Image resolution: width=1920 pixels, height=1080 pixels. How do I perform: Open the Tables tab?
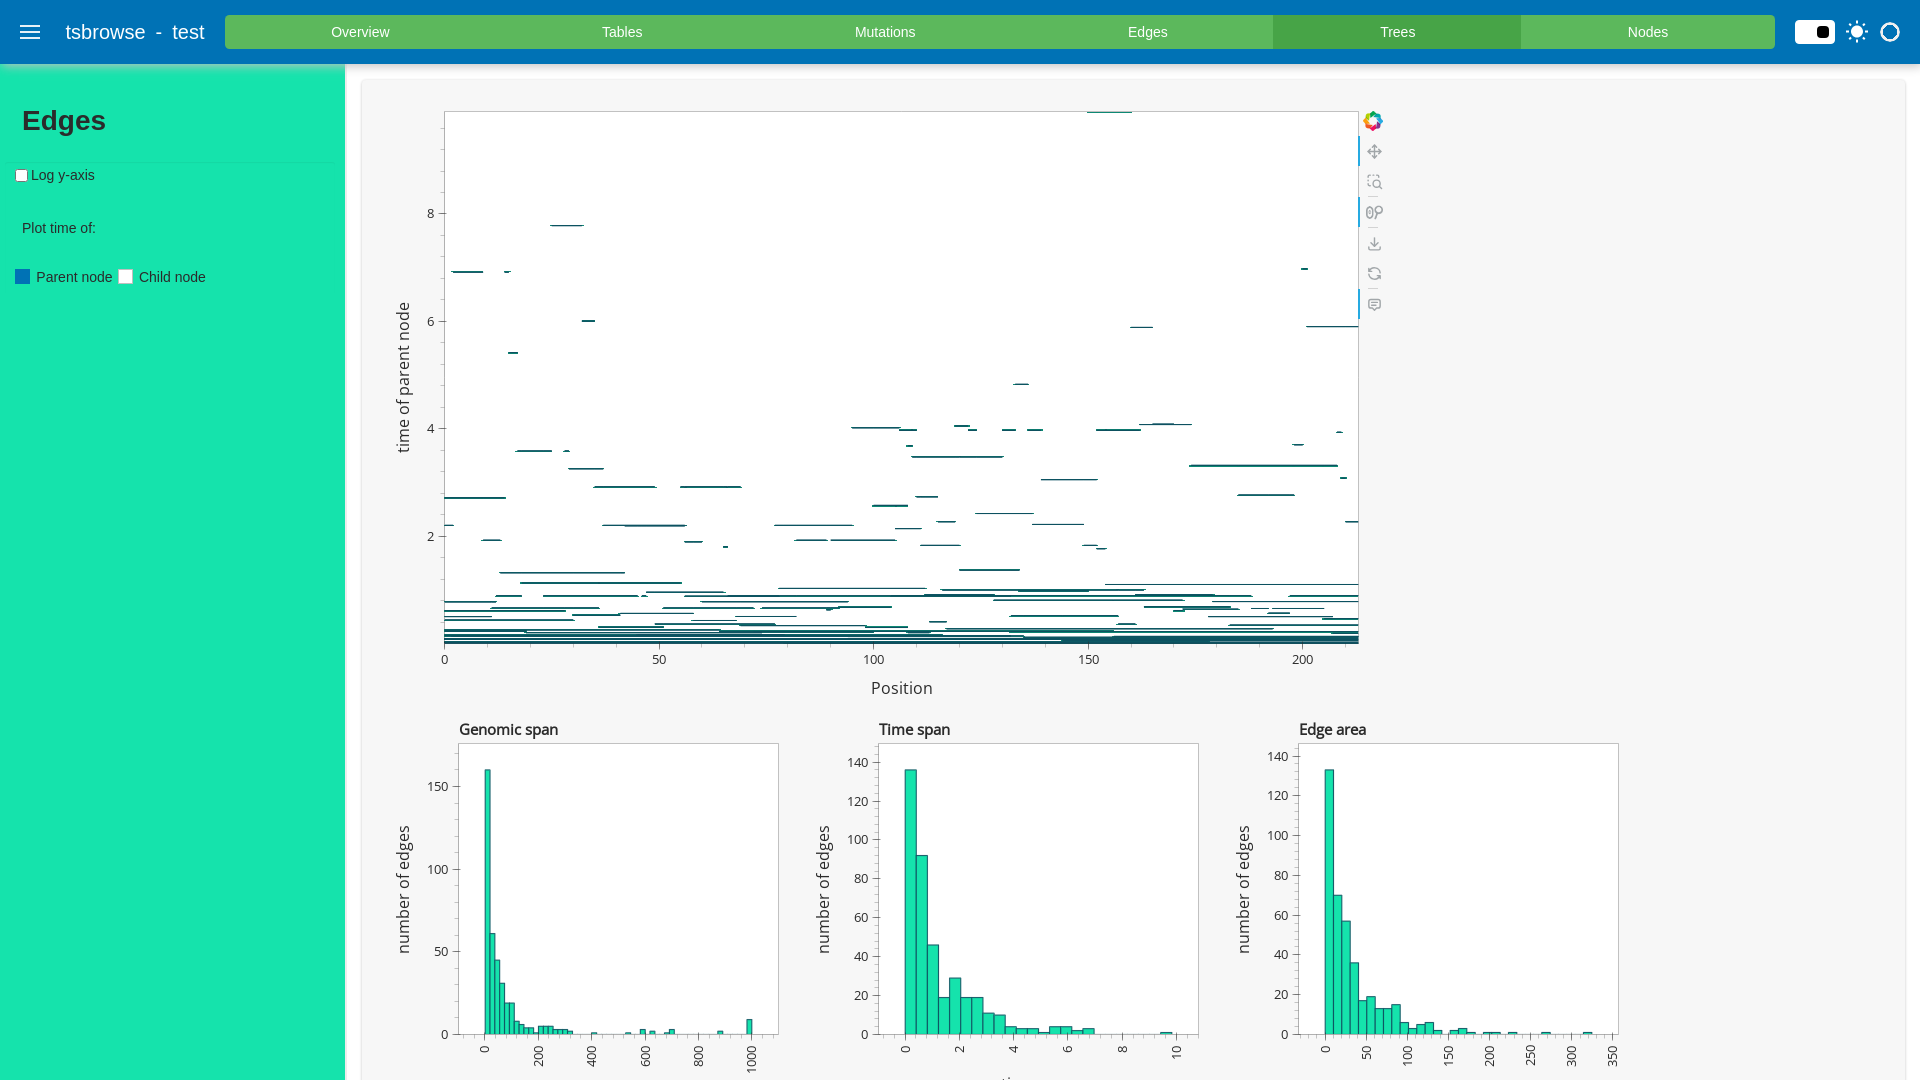(621, 32)
